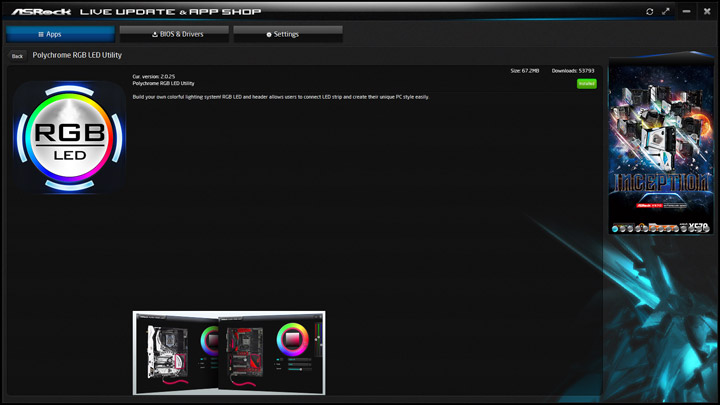Close the ASRock App Shop window
720x405 pixels.
point(707,11)
